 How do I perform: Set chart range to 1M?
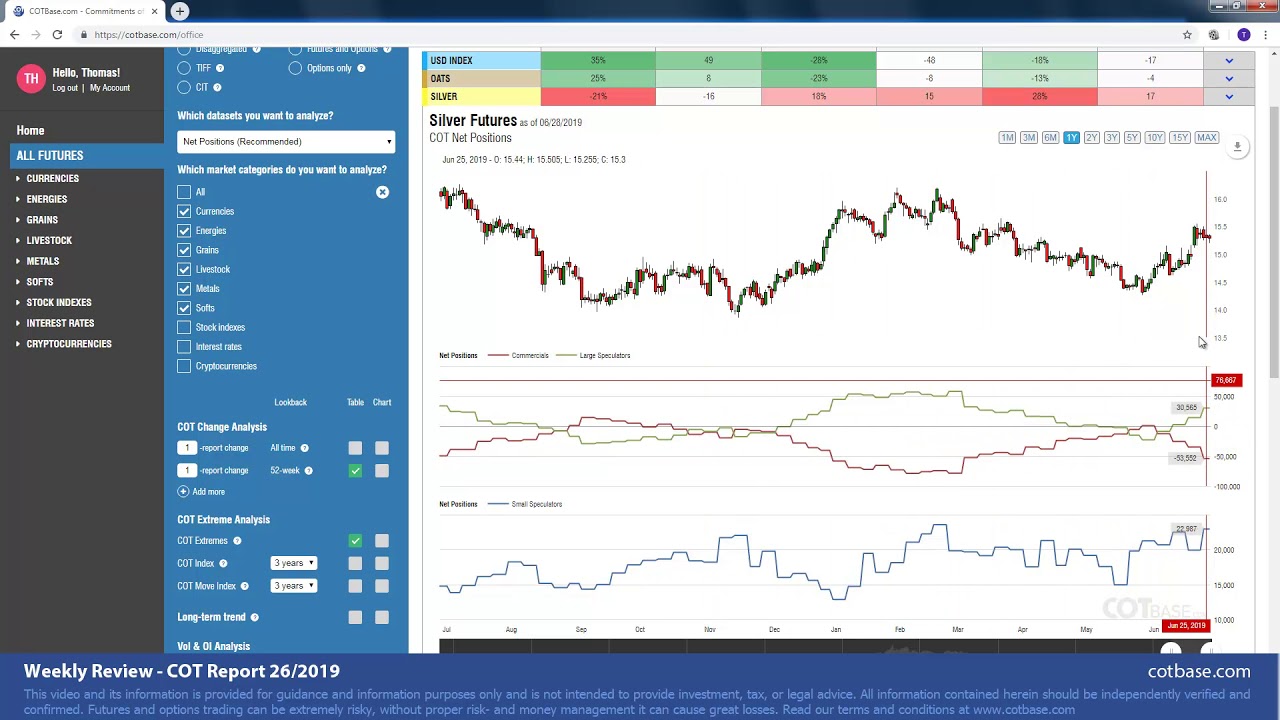1007,137
